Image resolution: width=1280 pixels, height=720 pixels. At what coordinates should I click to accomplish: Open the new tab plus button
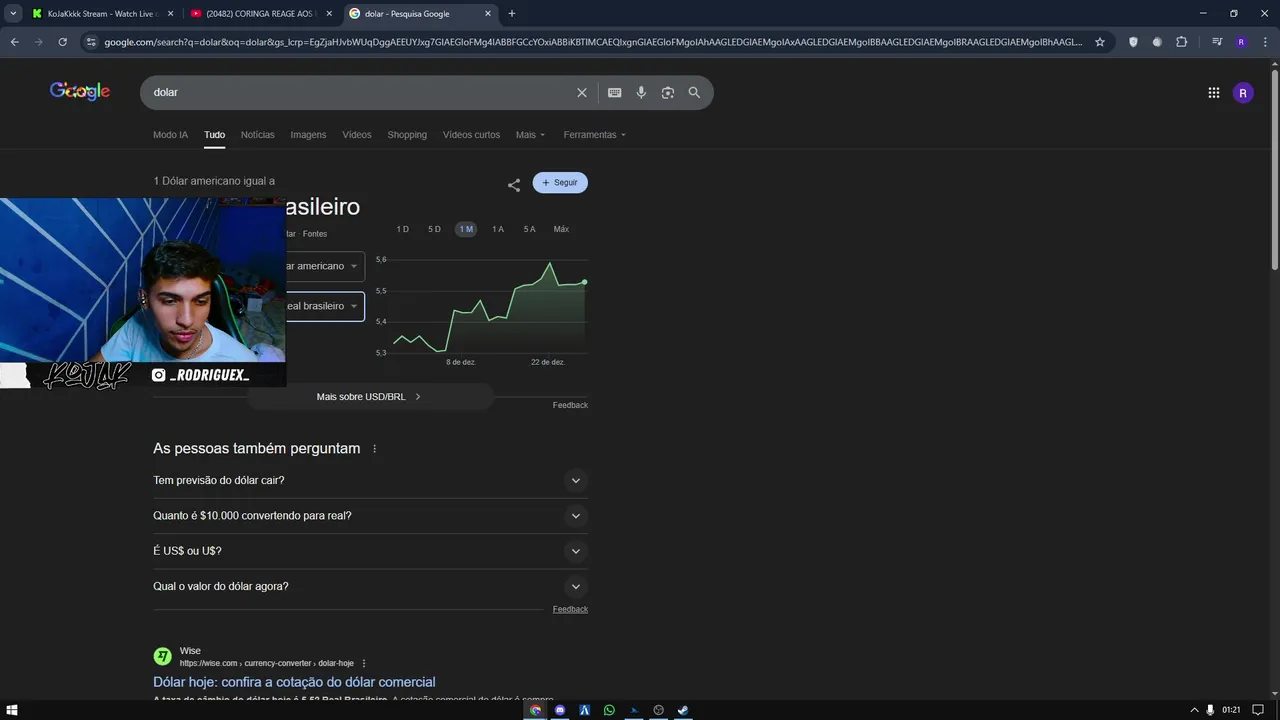(x=512, y=14)
